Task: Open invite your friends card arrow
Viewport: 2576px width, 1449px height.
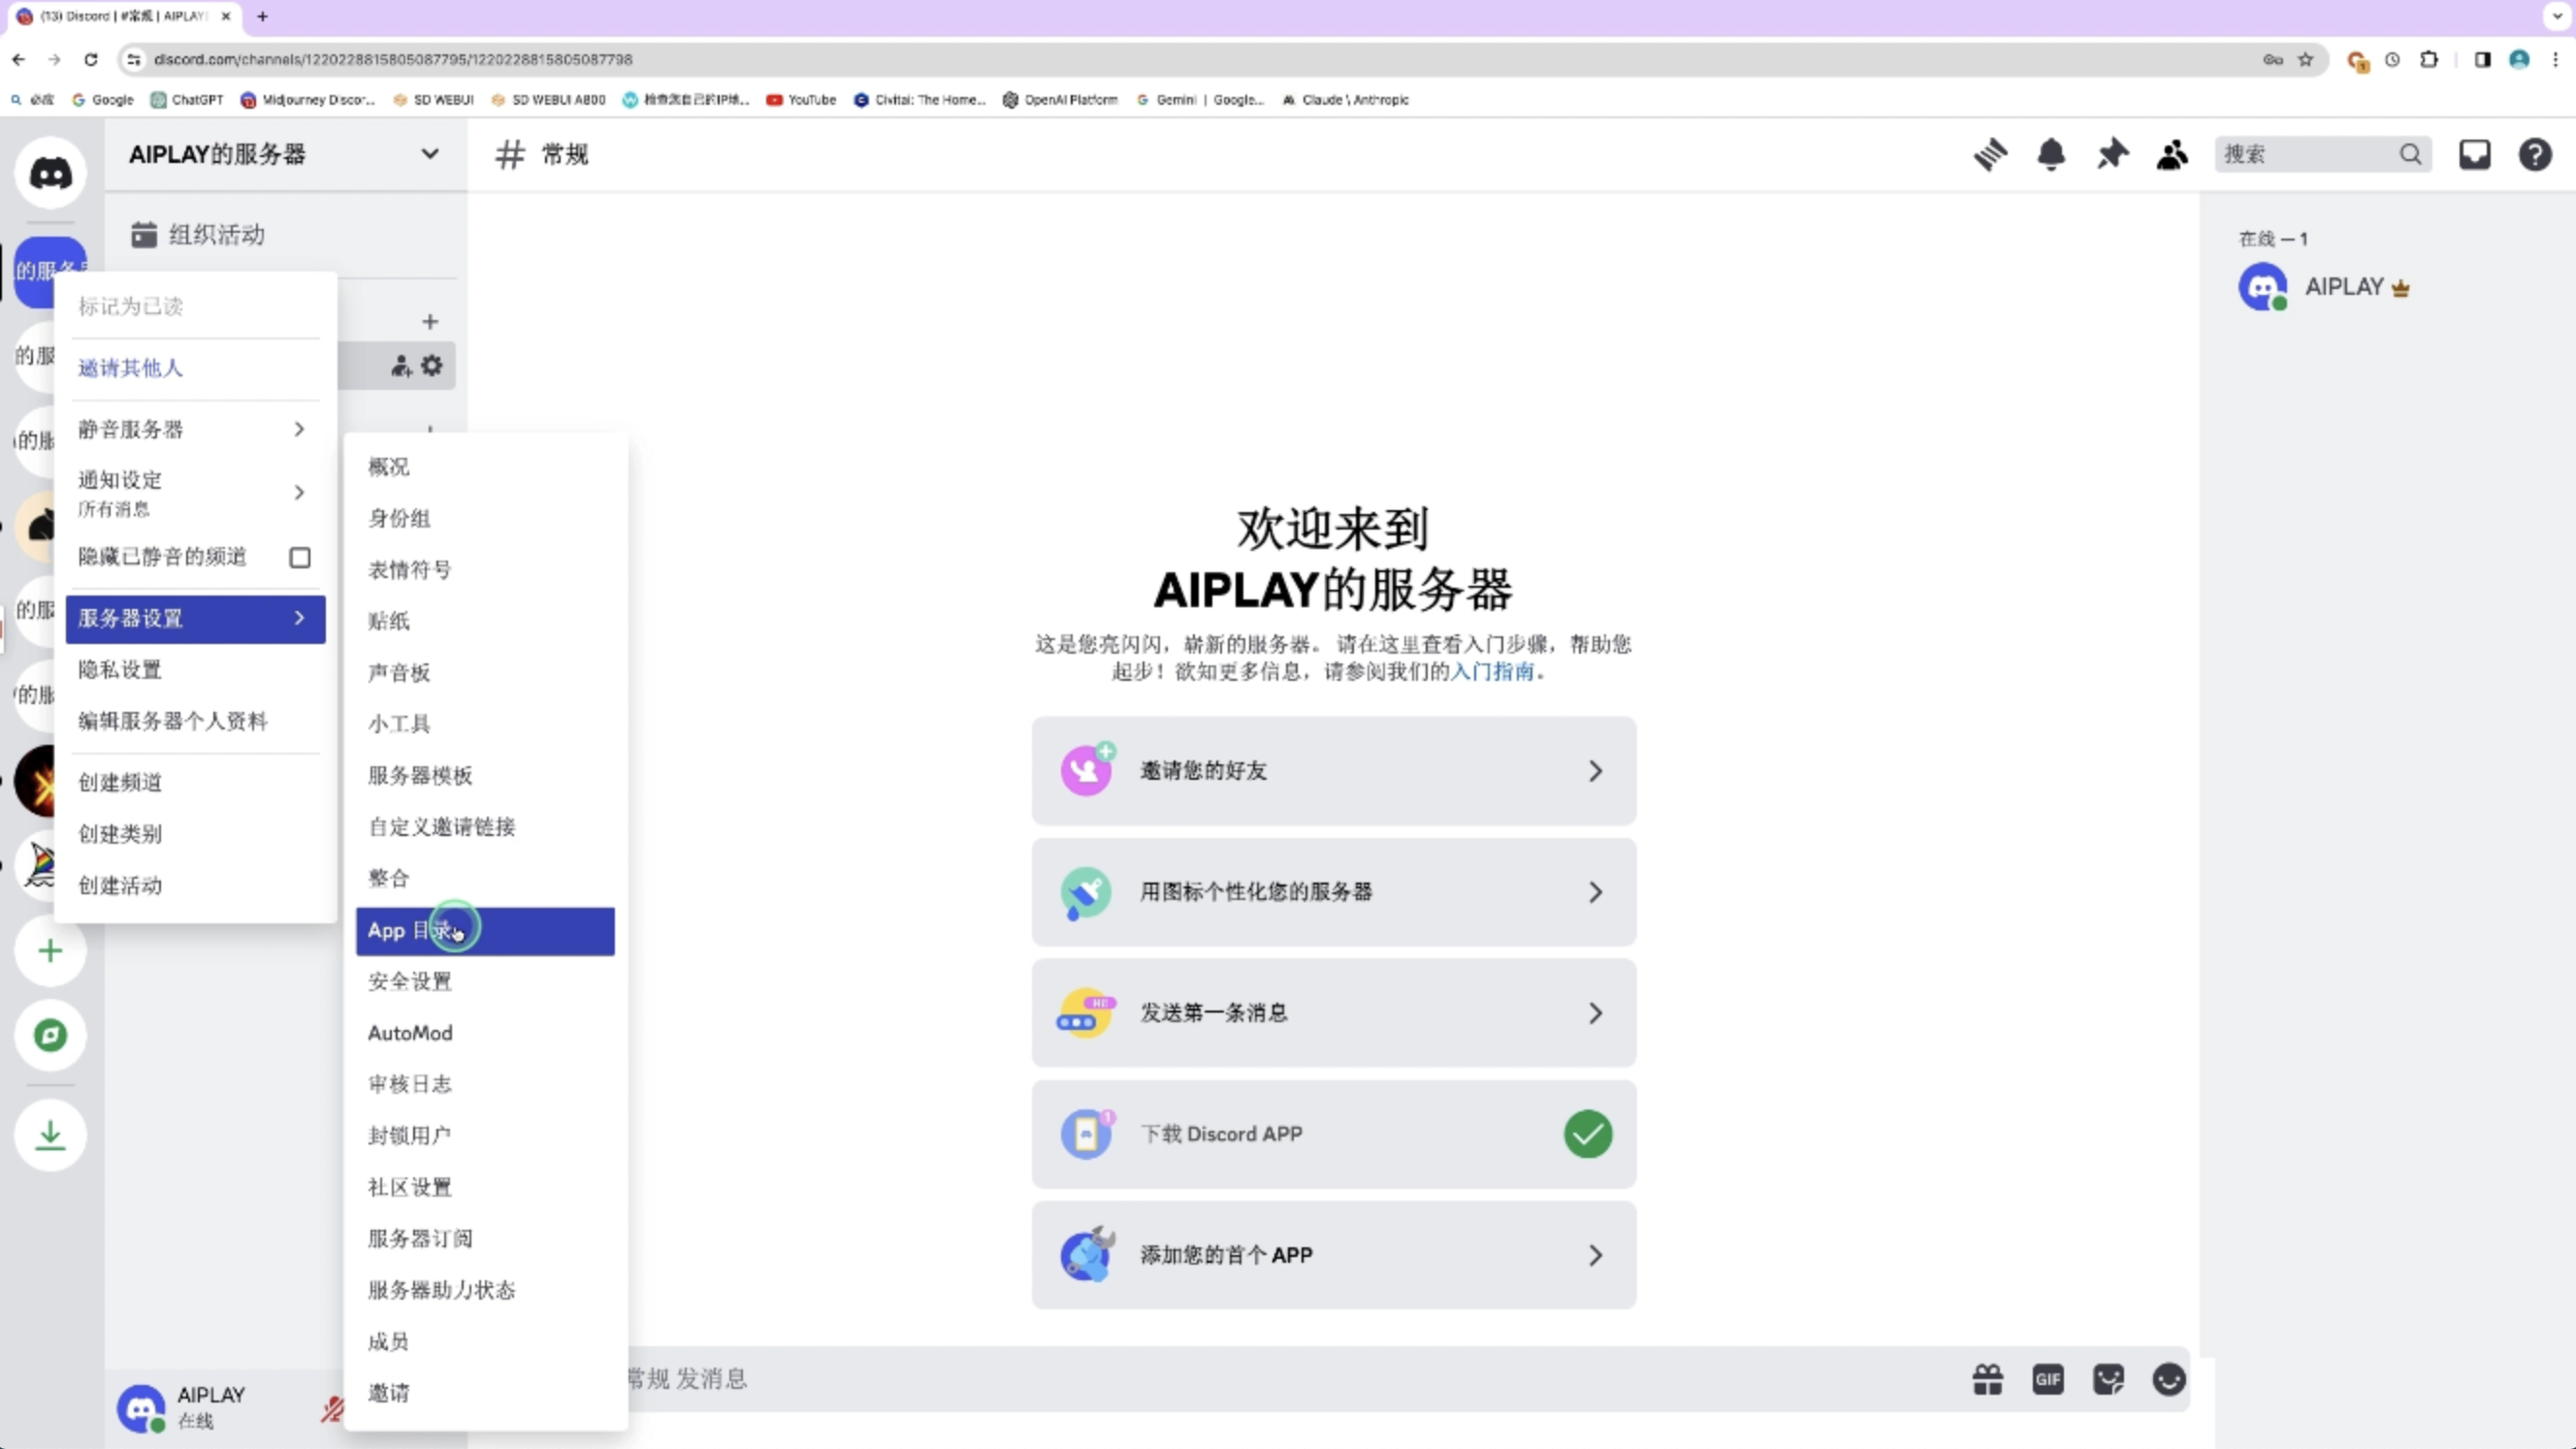Action: (1595, 771)
